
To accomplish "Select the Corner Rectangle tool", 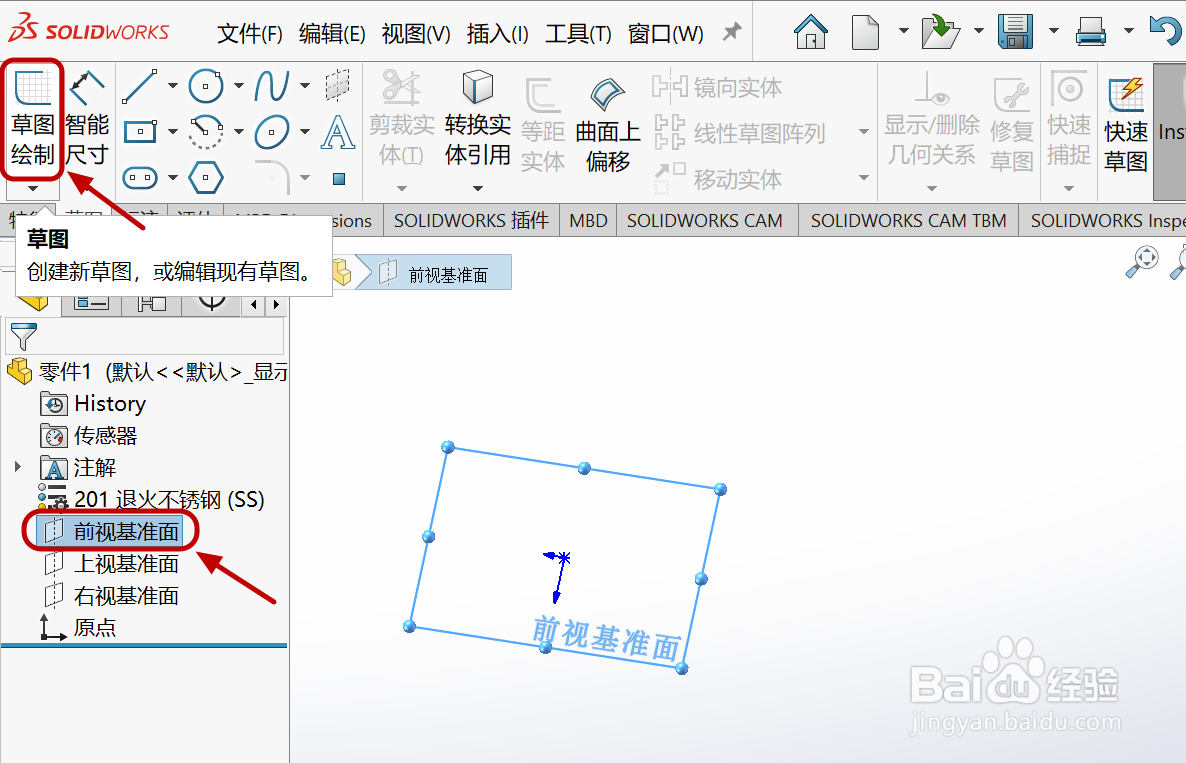I will pos(140,132).
